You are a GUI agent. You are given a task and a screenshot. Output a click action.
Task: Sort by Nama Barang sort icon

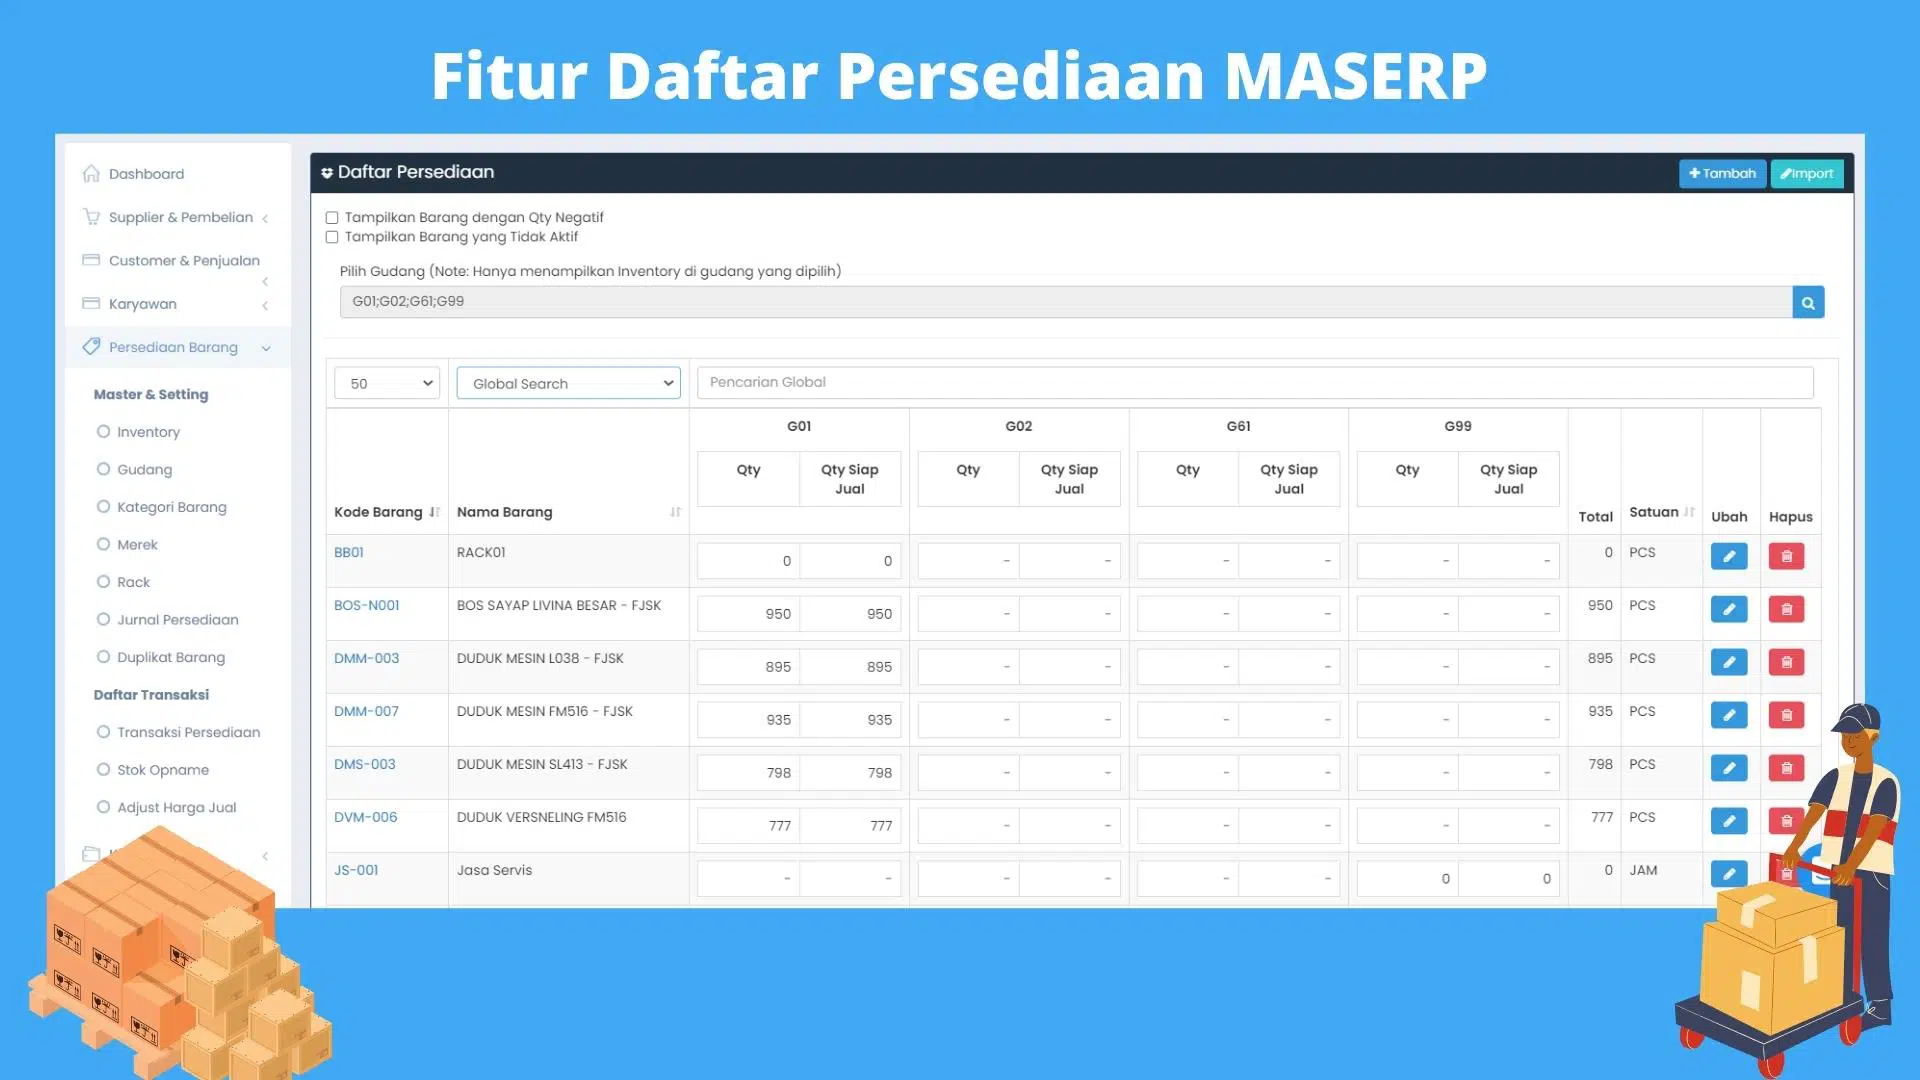click(x=675, y=512)
